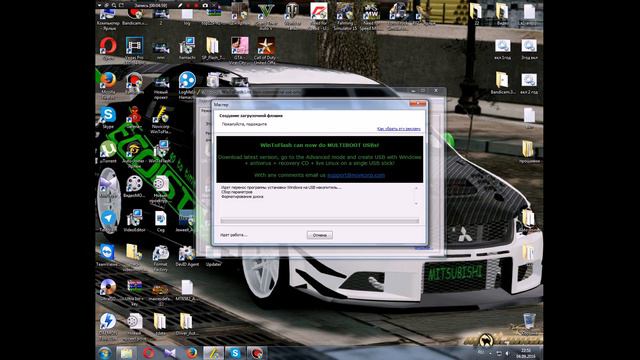The height and width of the screenshot is (360, 640).
Task: Open the Gameнет desktop shortcut
Action: (134, 118)
